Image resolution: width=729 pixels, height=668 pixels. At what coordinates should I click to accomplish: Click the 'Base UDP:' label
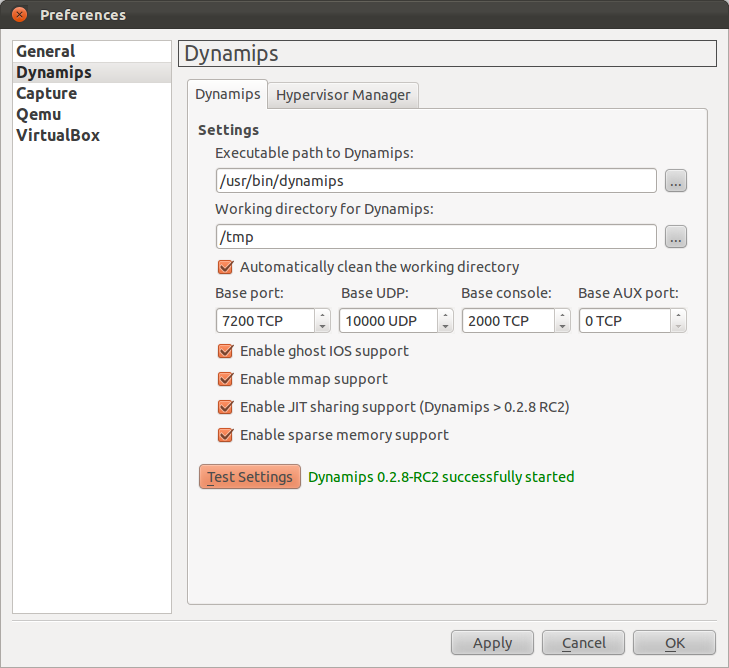coord(375,293)
